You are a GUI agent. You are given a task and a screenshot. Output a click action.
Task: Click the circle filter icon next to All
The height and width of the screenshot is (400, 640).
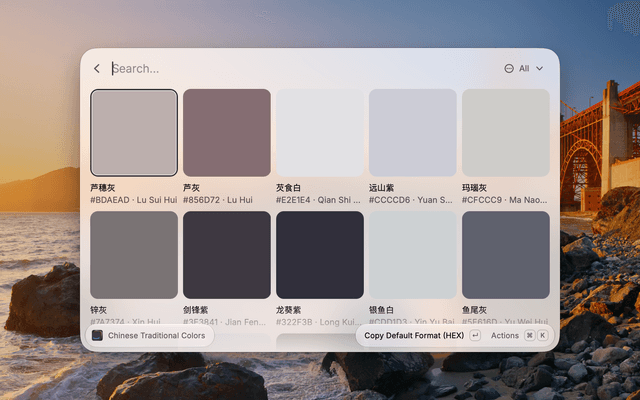509,69
